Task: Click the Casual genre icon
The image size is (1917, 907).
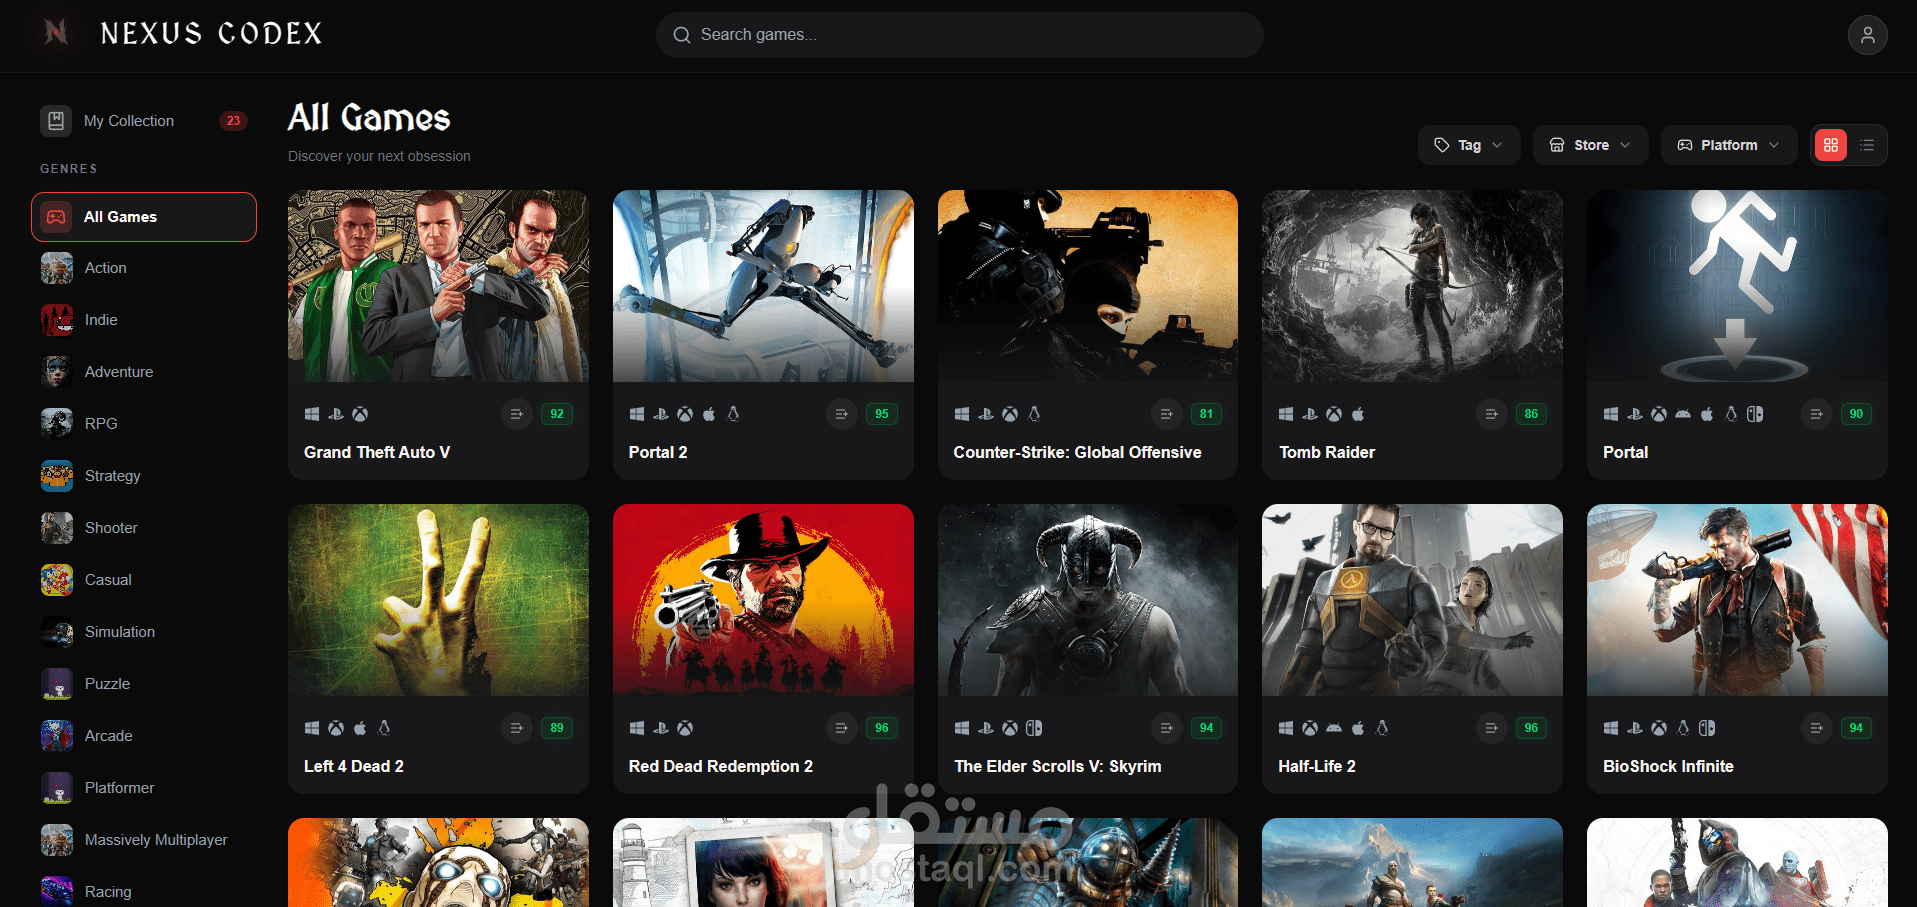Action: pos(57,580)
